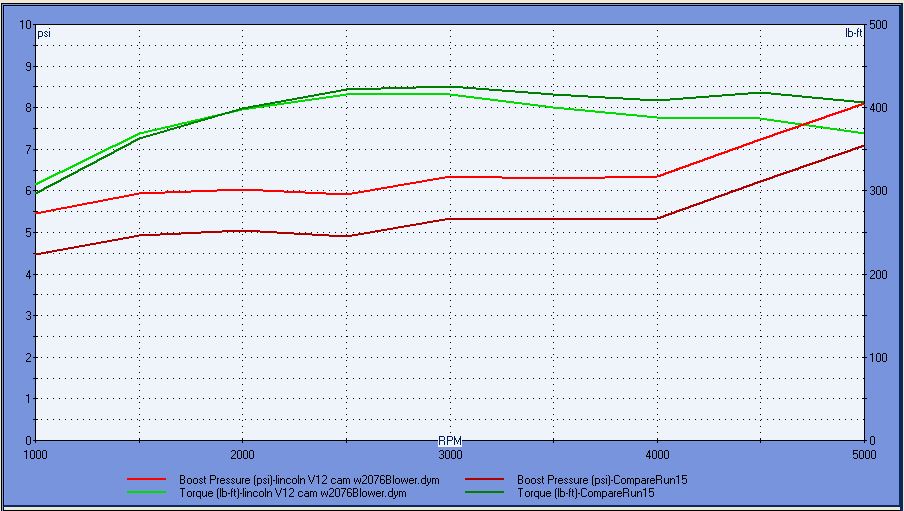
Task: Select legend text Boost Pressure lincoln V12 cam w2076Blower.dym
Action: 308,480
